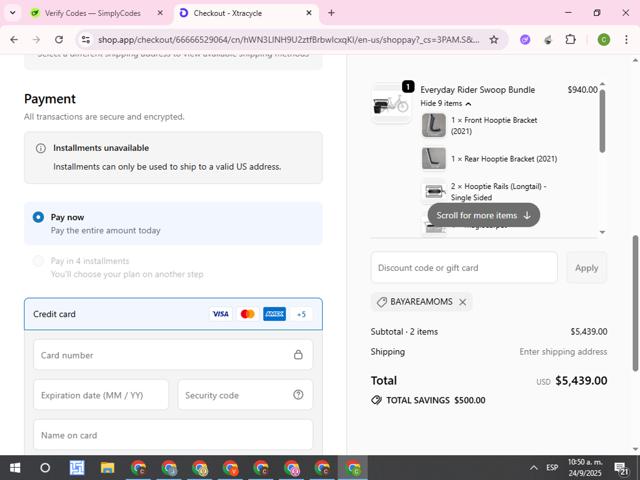Click the Installments unavailable info icon
640x480 pixels.
click(40, 148)
